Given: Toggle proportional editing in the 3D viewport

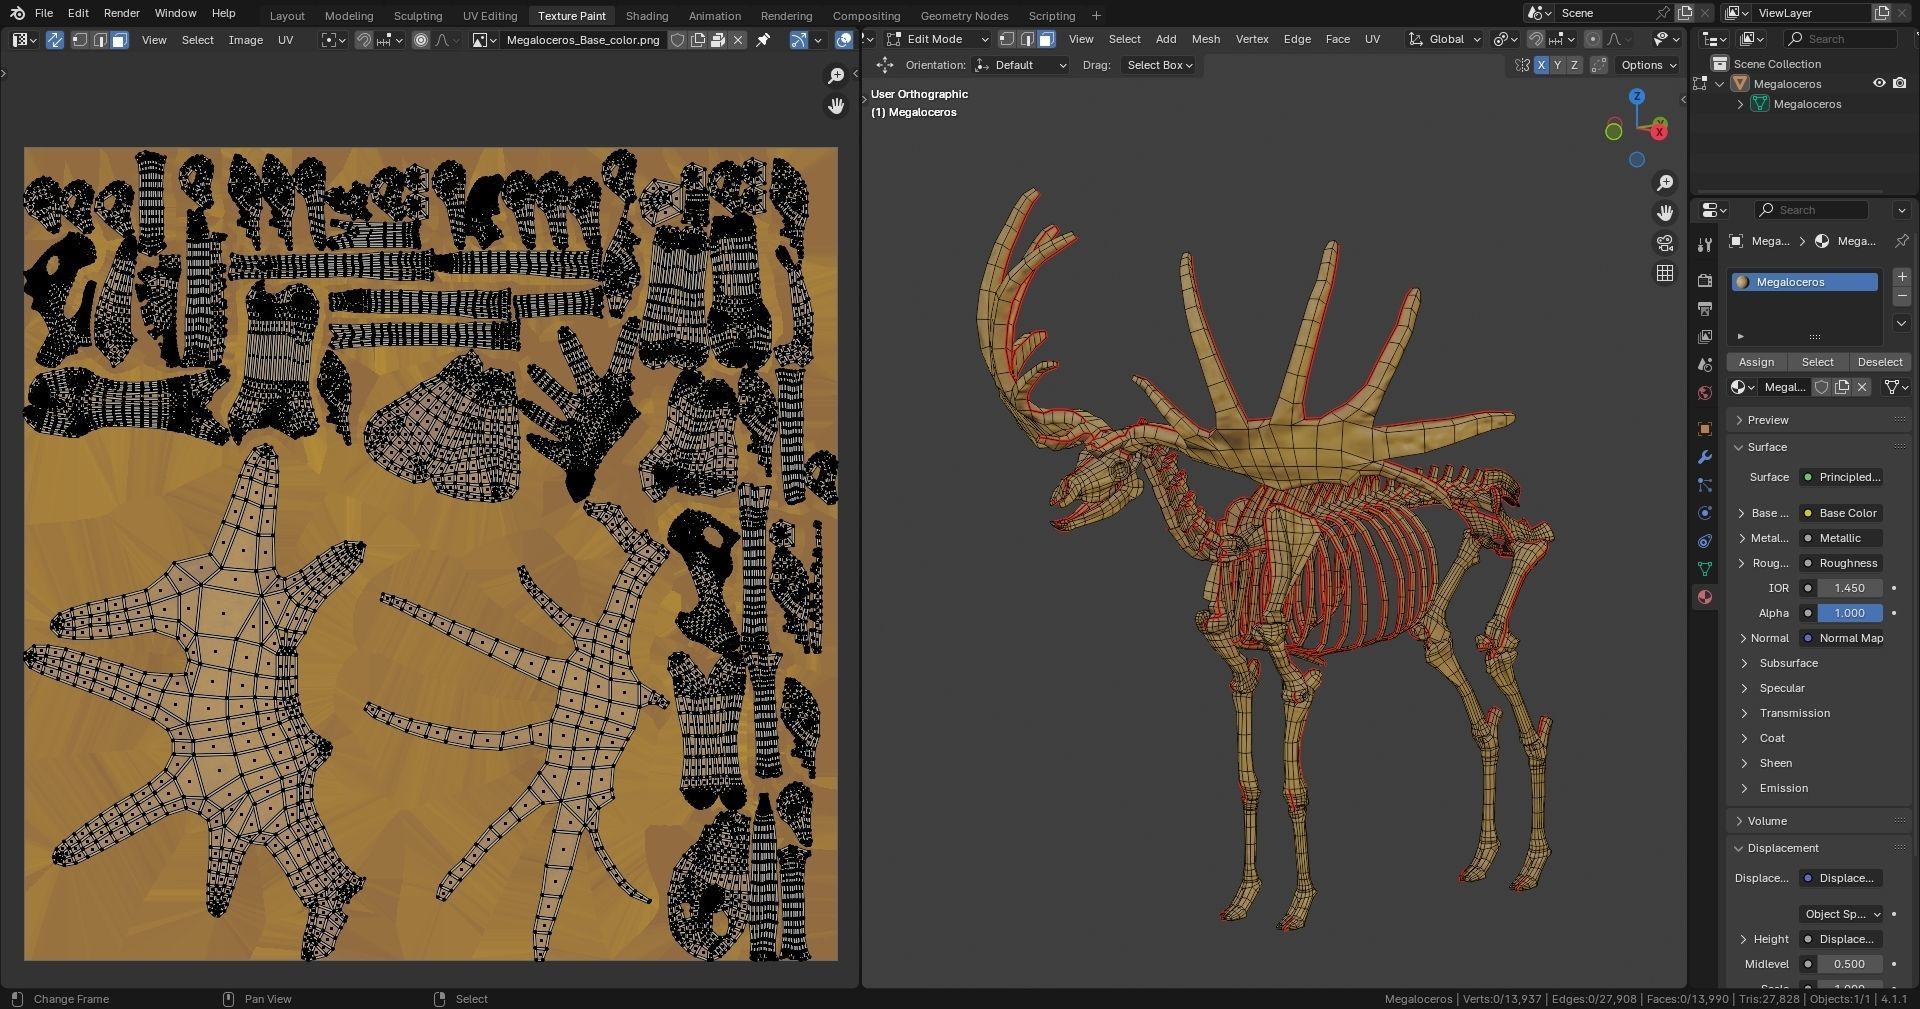Looking at the screenshot, I should (x=1593, y=39).
